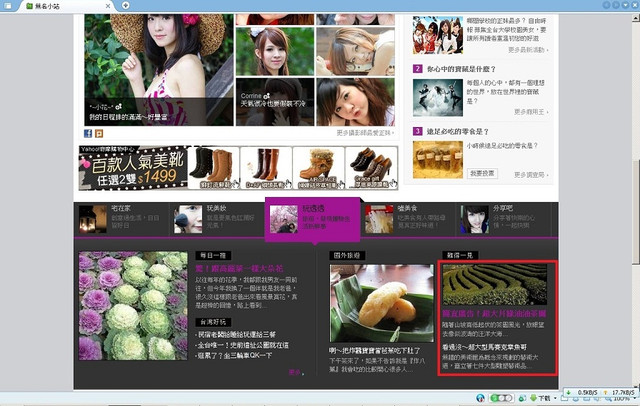Select the 嚐美食 category tab
Image resolution: width=640 pixels, height=406 pixels.
(408, 219)
